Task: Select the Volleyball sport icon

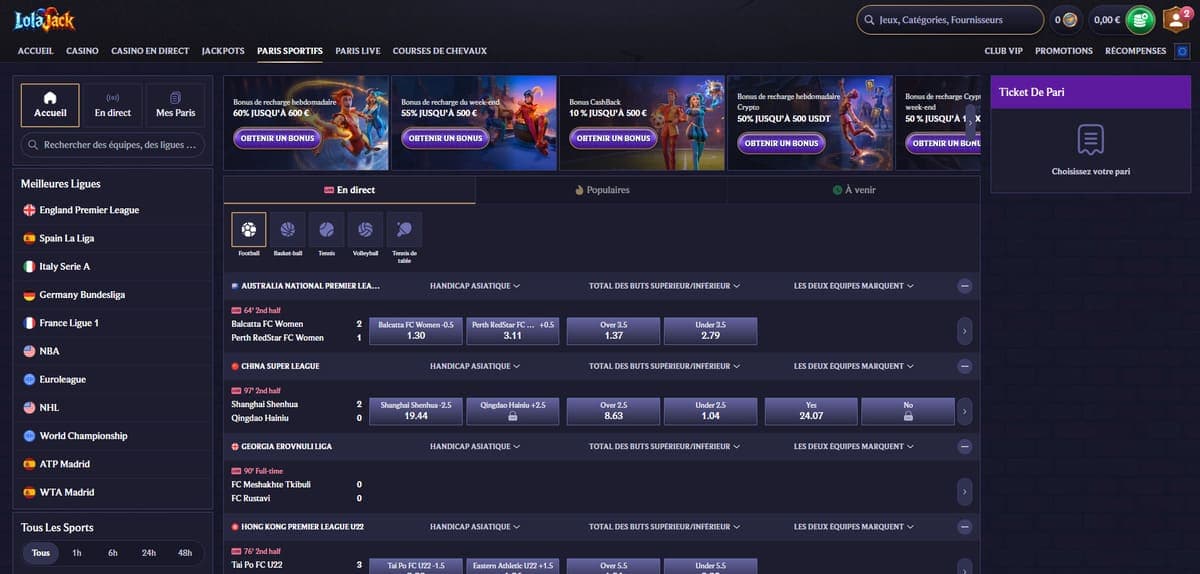Action: pos(365,230)
